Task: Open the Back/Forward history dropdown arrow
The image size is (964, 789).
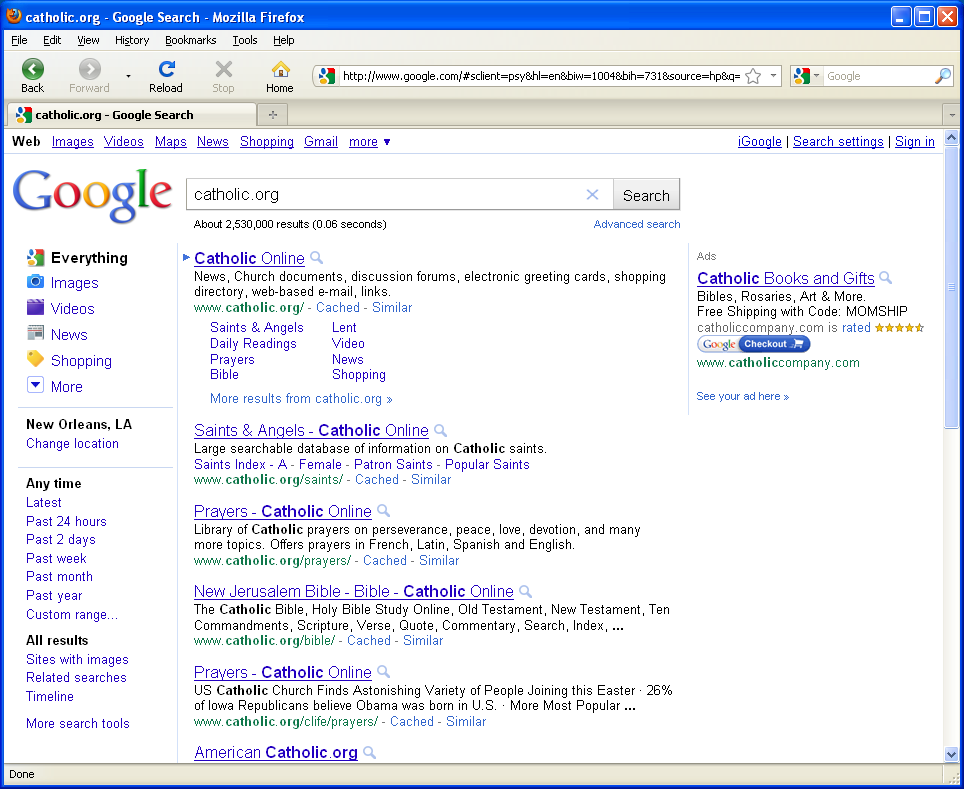Action: [x=128, y=76]
